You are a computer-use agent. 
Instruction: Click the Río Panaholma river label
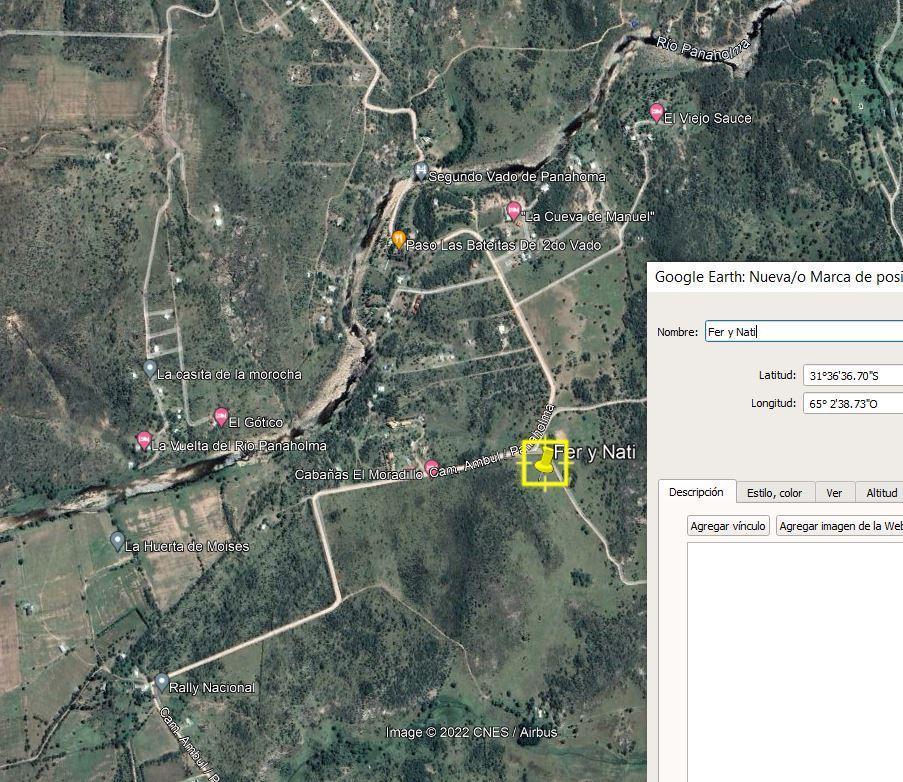tap(703, 49)
